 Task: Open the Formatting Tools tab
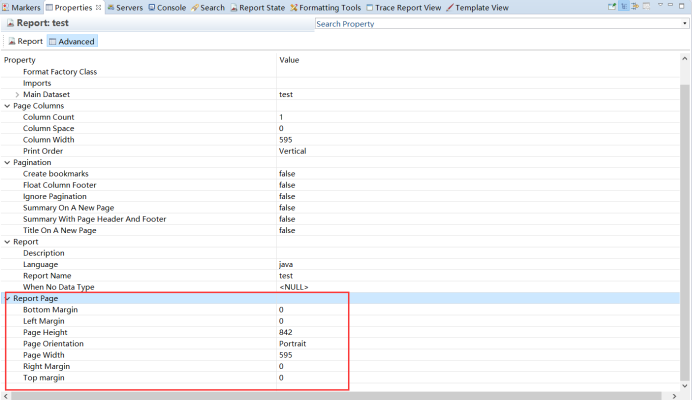point(325,8)
